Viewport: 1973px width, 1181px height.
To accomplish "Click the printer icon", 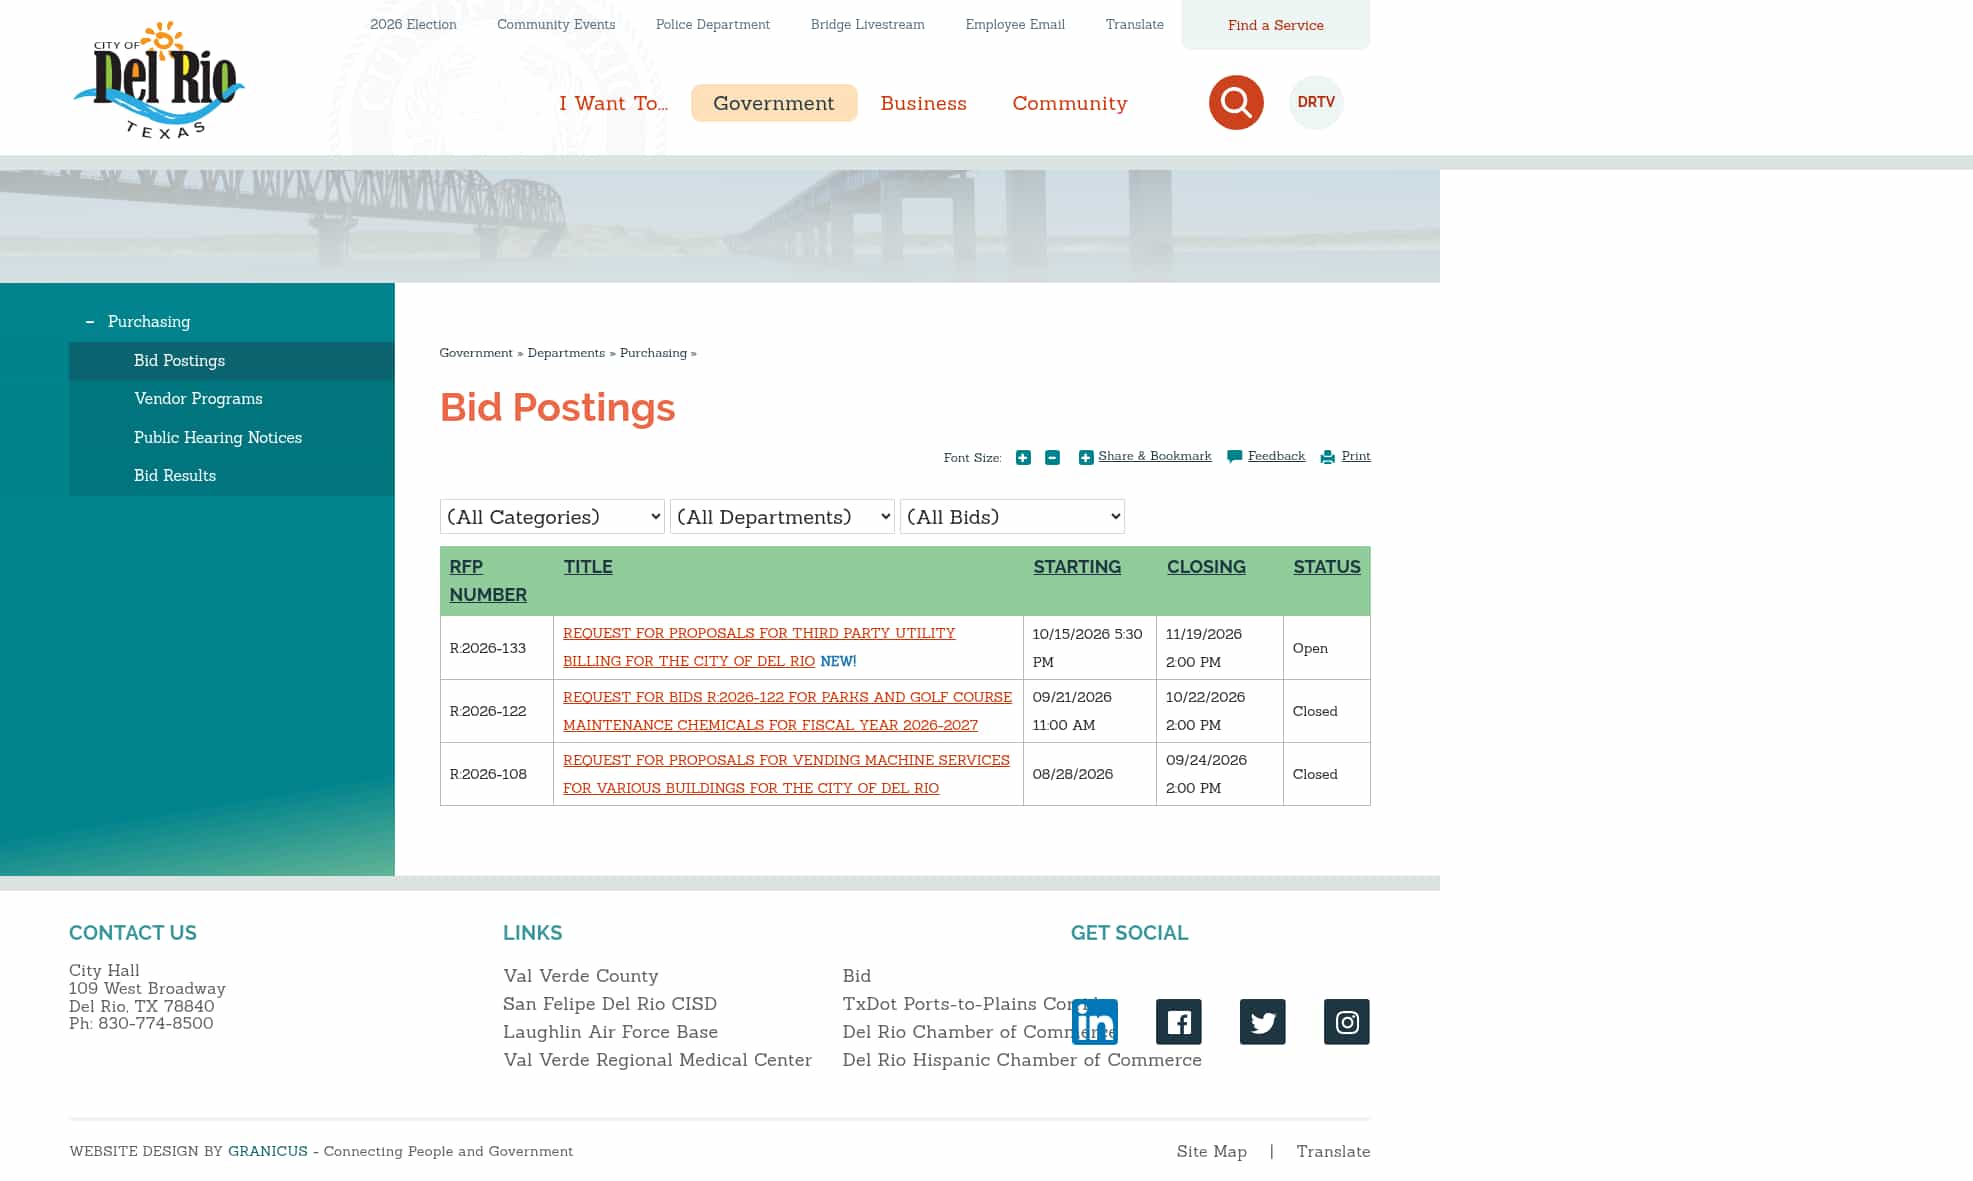I will [x=1328, y=457].
